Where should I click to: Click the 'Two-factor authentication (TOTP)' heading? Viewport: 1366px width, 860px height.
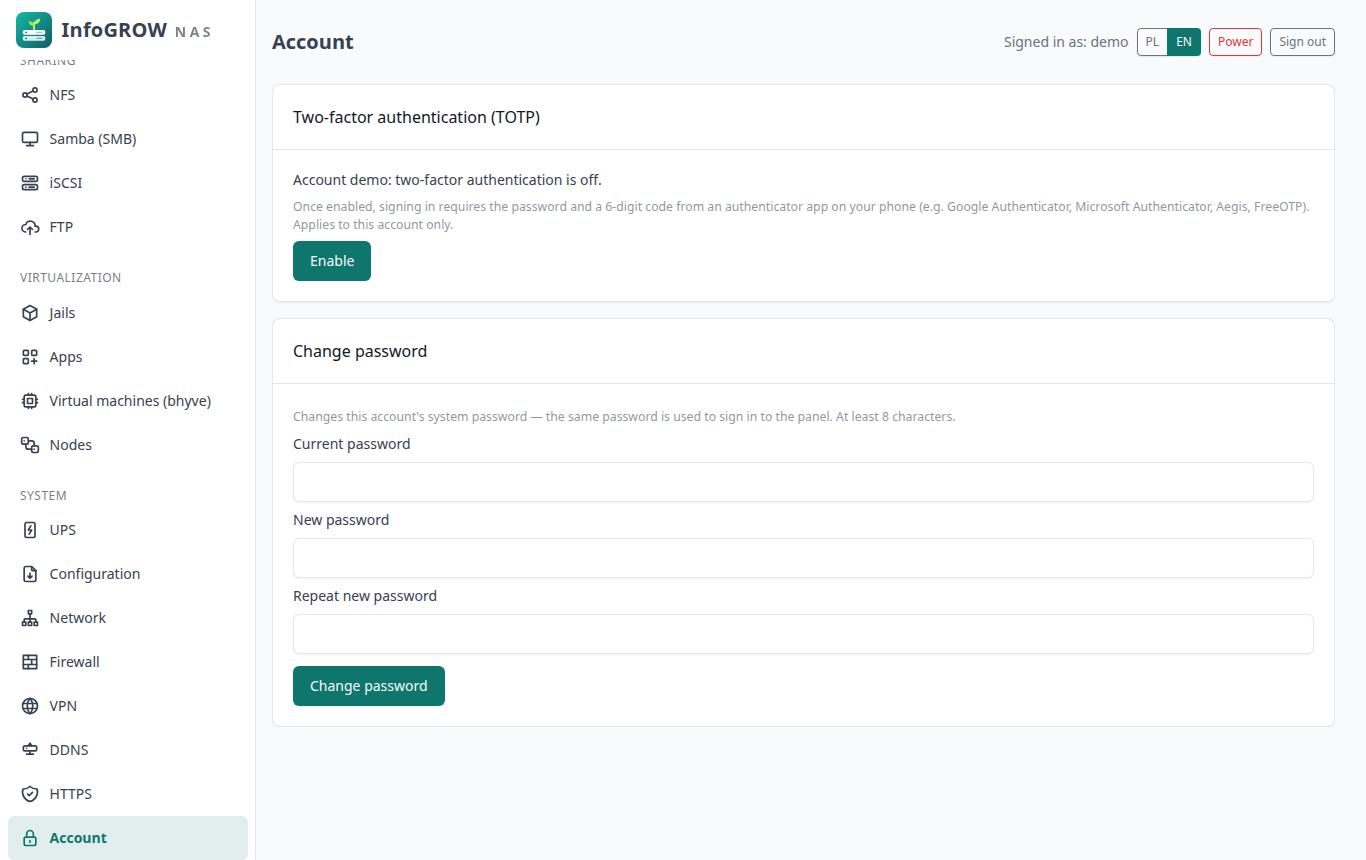click(x=416, y=117)
